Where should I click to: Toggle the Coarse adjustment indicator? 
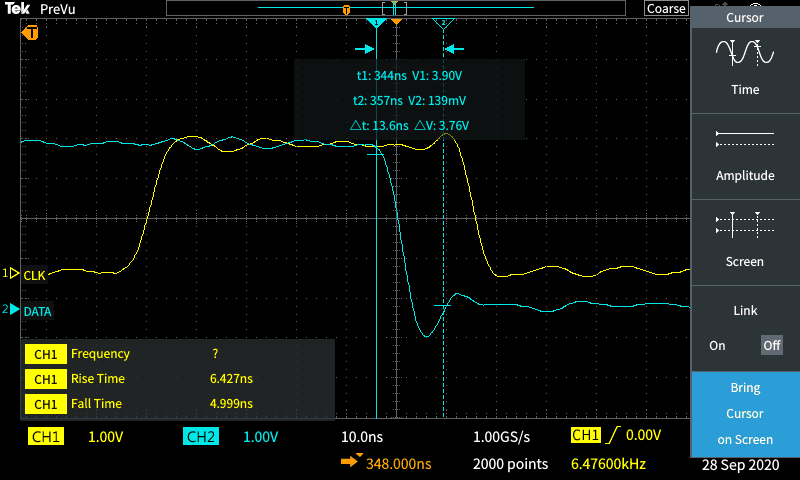click(x=666, y=8)
